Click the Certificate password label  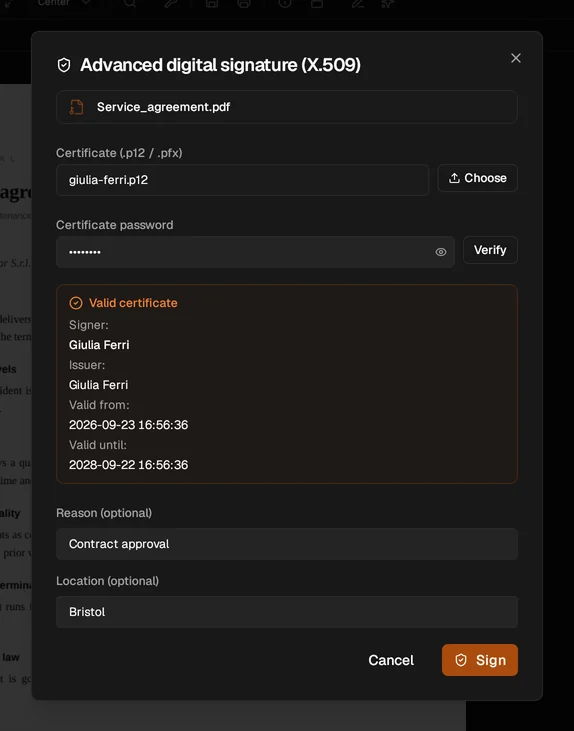[115, 225]
